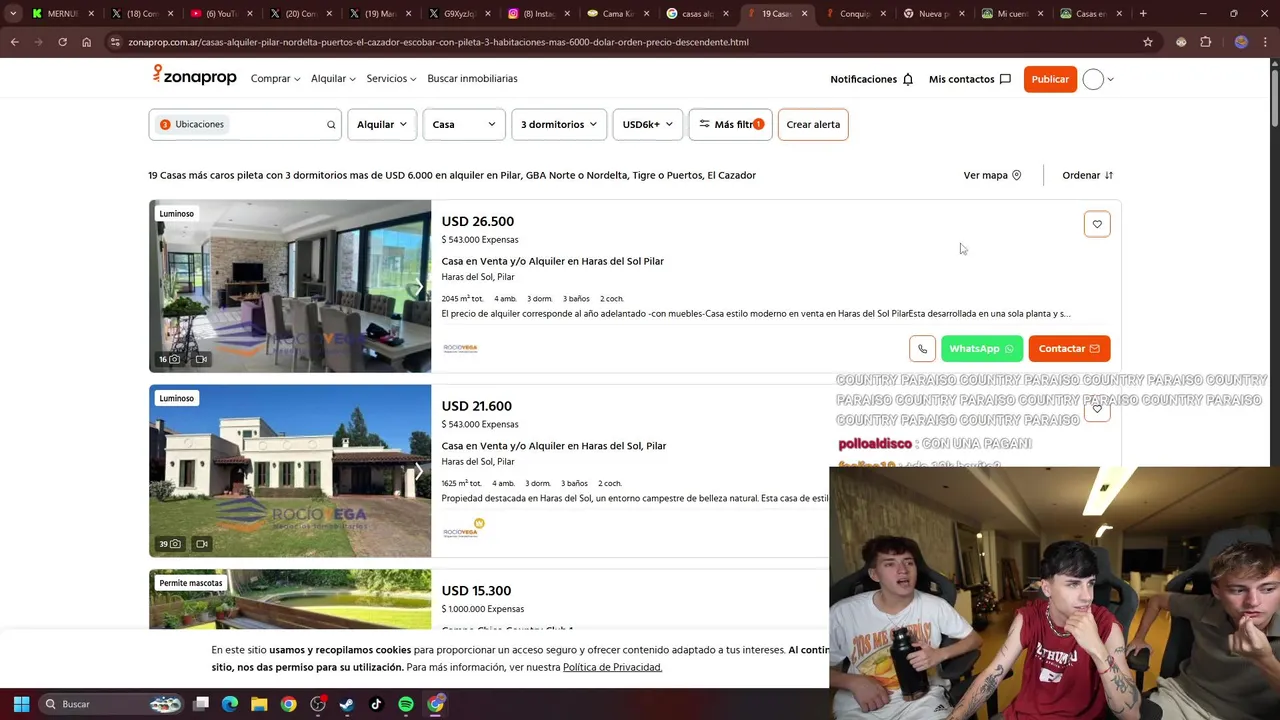Viewport: 1280px width, 720px height.
Task: Open the Notificaciones bell icon
Action: coord(908,79)
